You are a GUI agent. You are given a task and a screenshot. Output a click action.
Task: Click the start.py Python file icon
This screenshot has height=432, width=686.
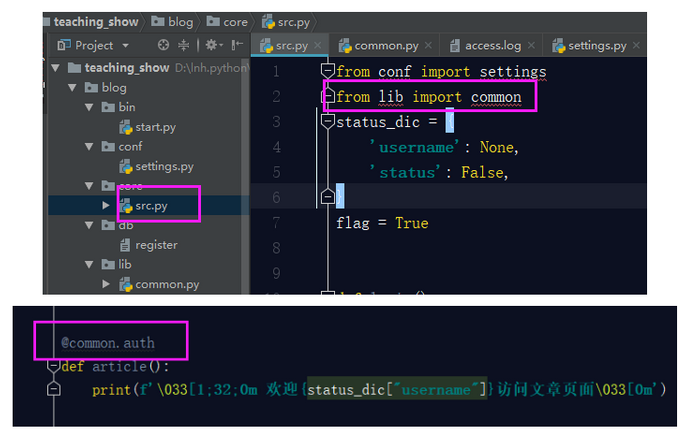(126, 127)
